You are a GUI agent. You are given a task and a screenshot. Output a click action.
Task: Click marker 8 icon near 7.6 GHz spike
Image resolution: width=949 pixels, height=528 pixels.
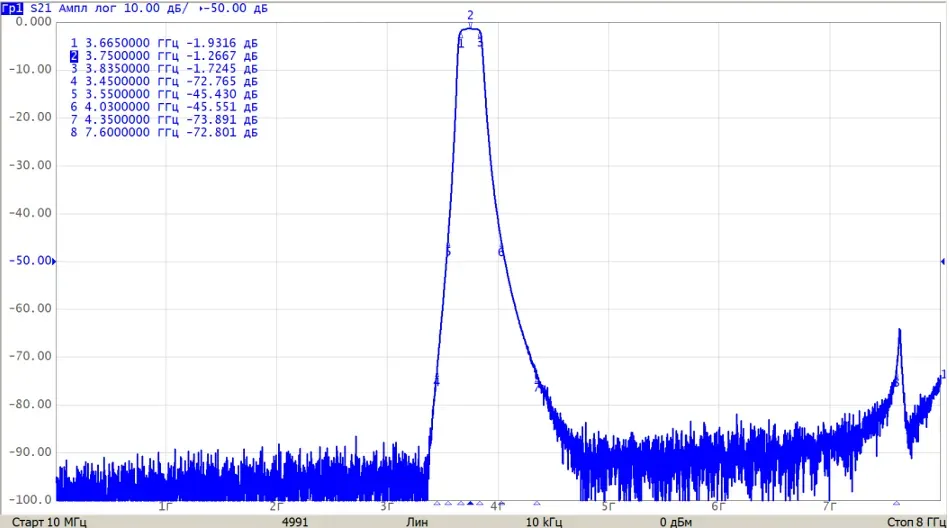point(896,383)
